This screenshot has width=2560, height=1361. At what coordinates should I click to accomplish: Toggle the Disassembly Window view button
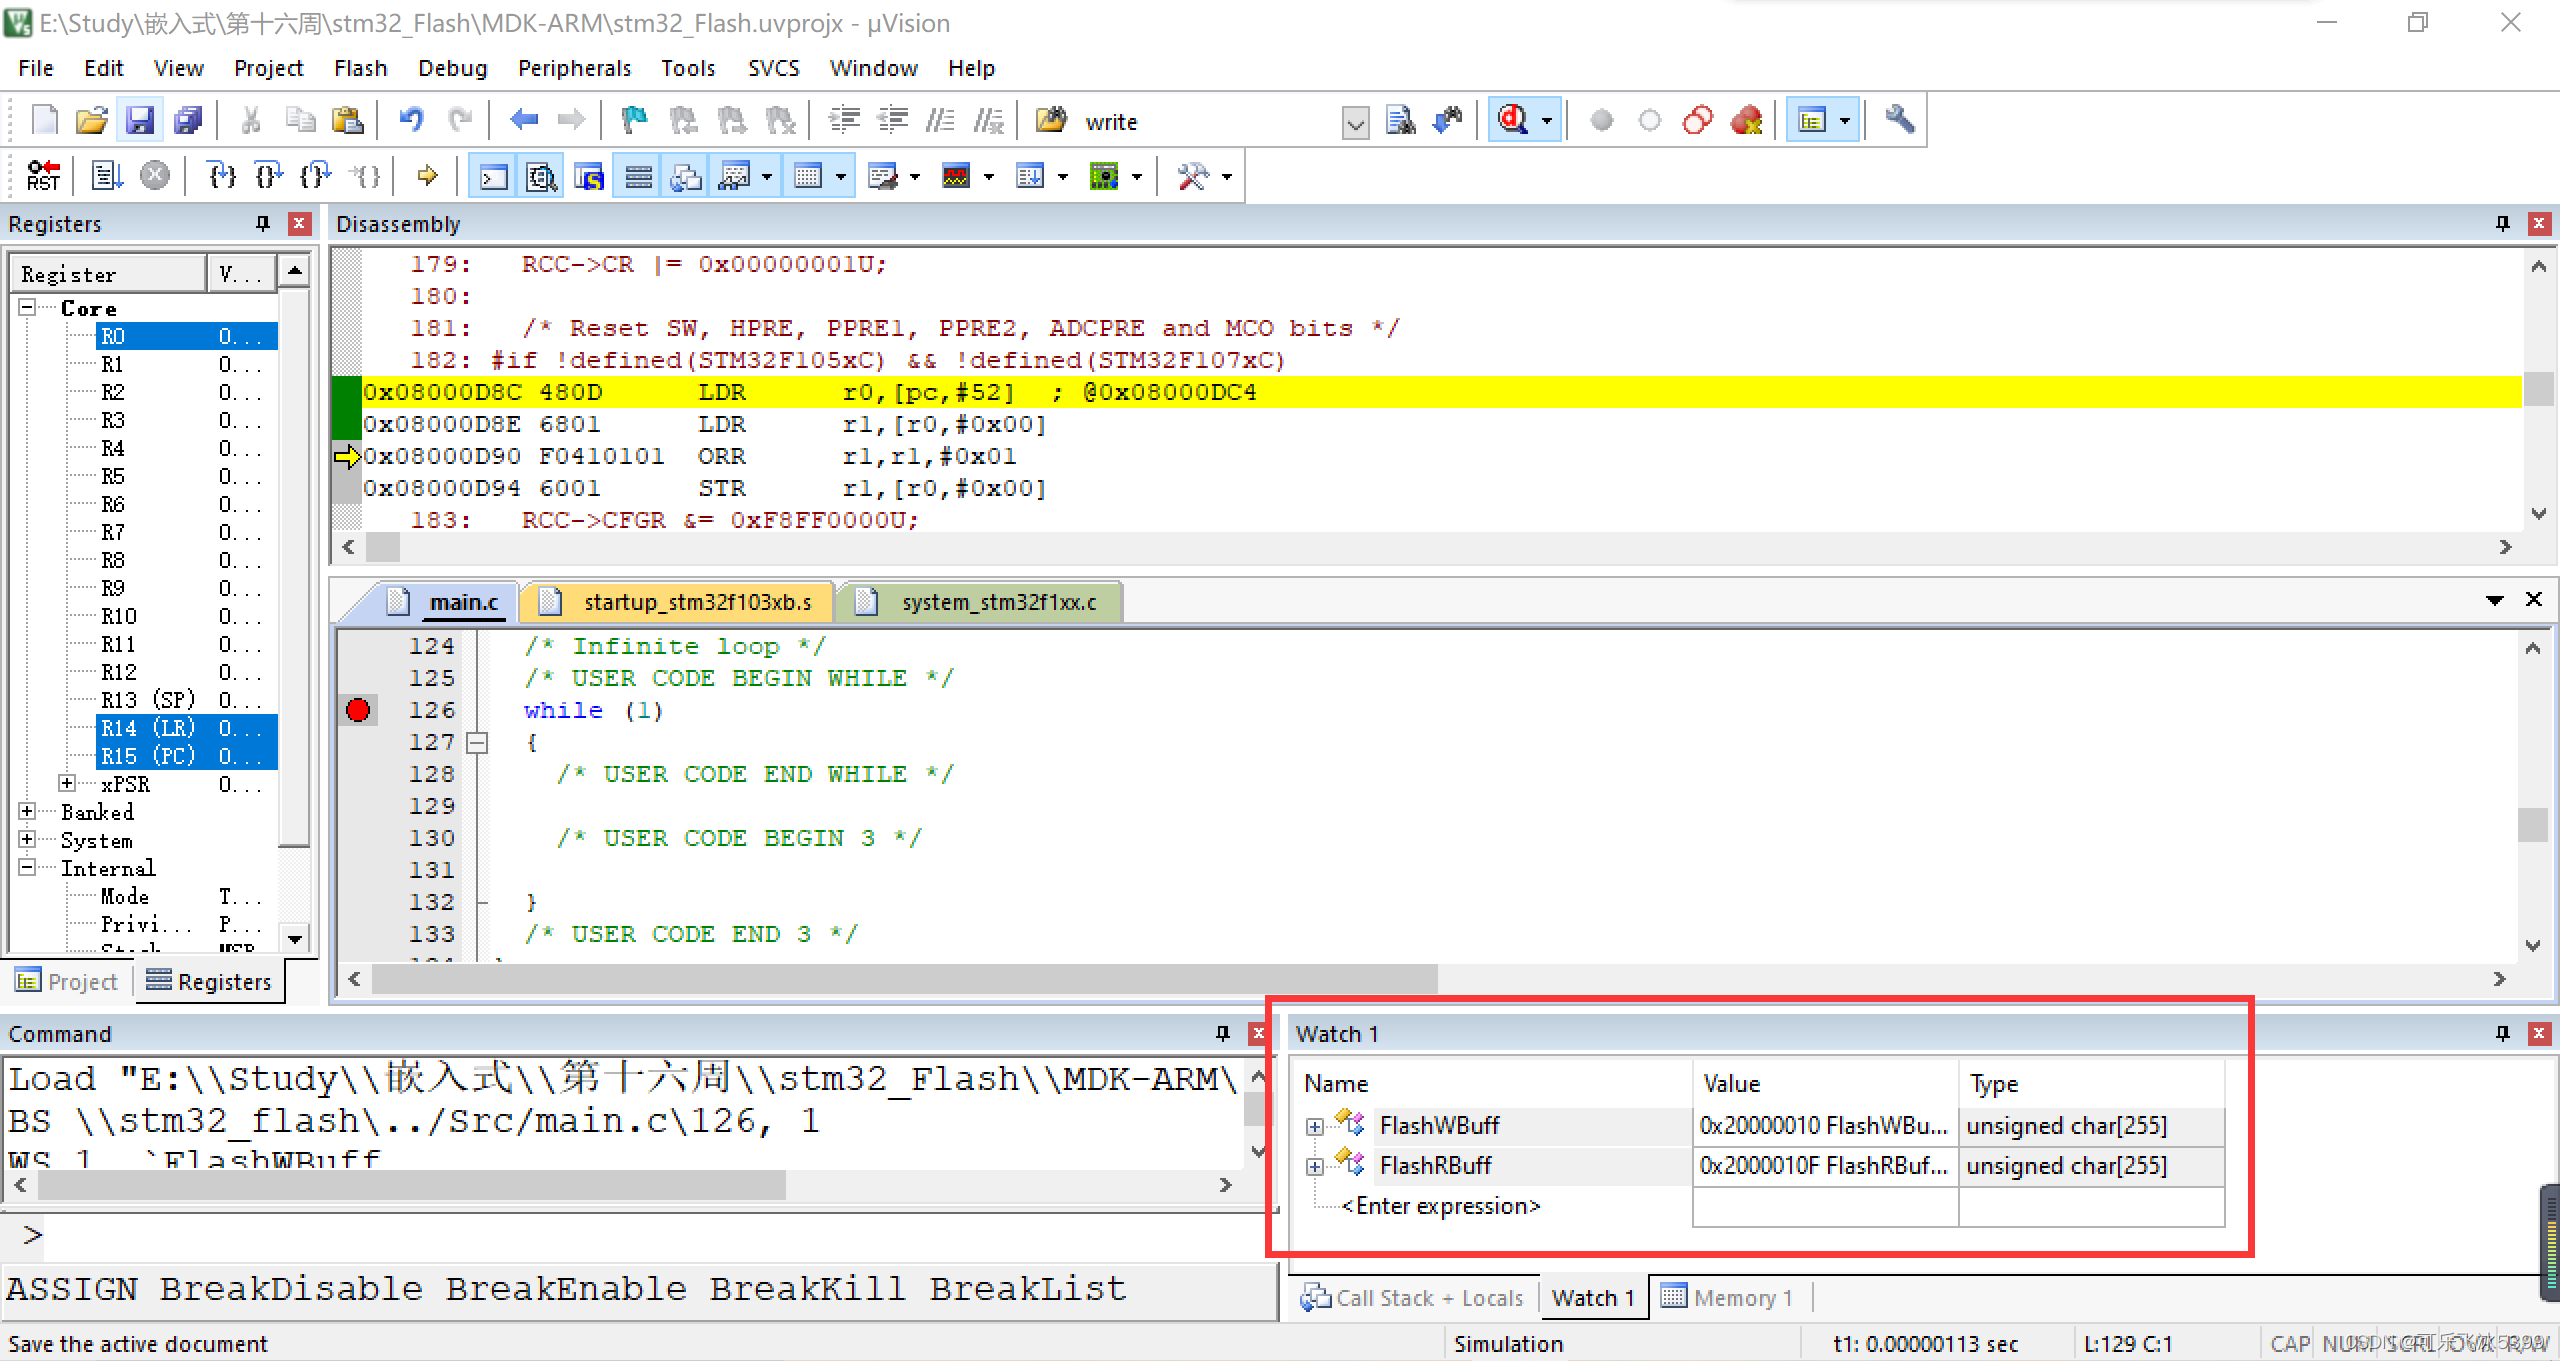tap(542, 177)
